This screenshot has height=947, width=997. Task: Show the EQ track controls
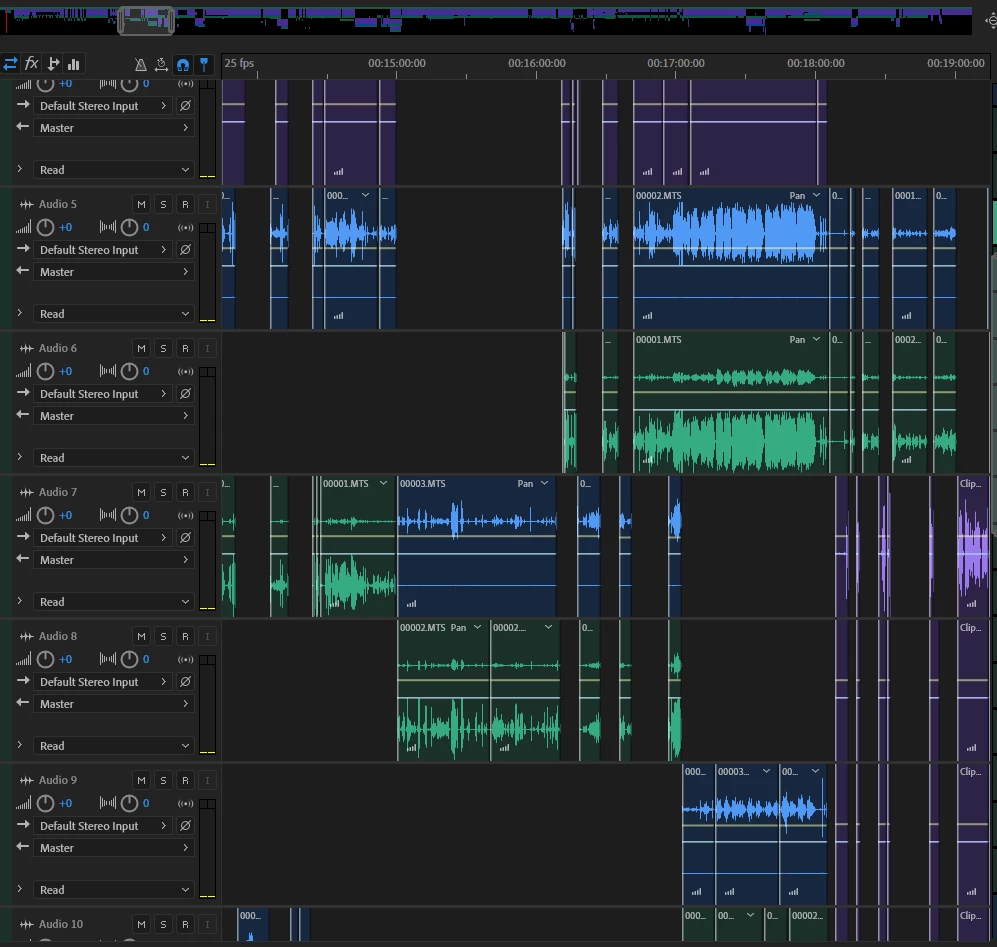74,64
